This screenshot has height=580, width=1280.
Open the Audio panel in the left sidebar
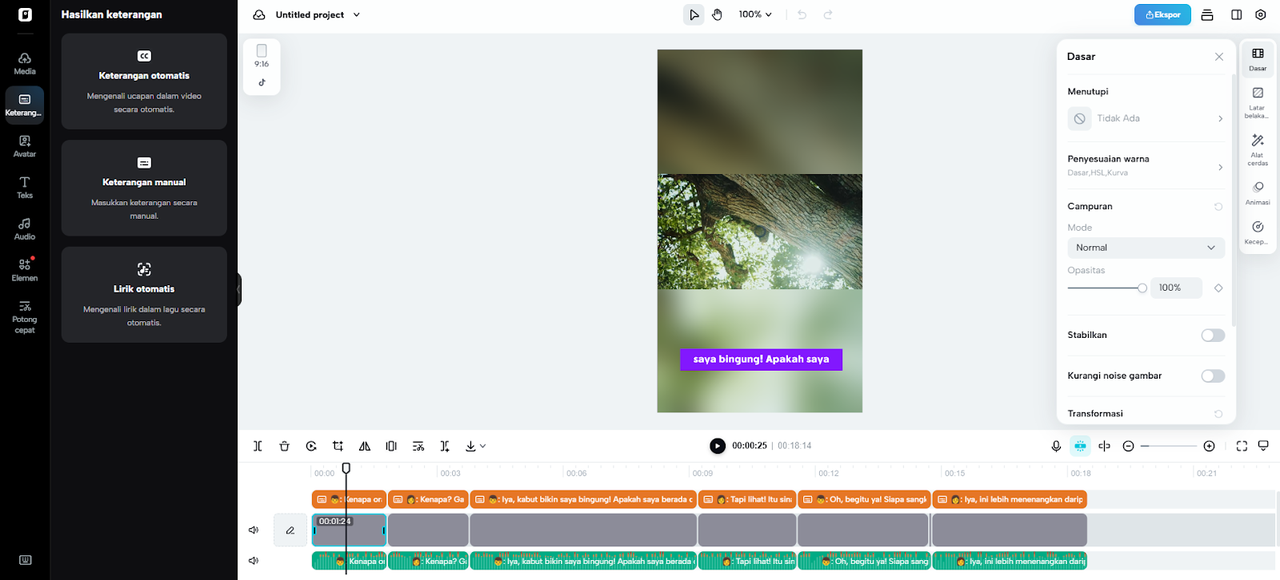tap(24, 228)
